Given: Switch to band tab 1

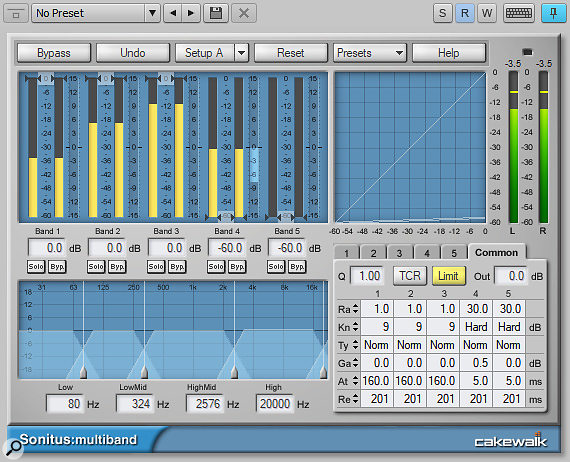Looking at the screenshot, I should (x=346, y=253).
